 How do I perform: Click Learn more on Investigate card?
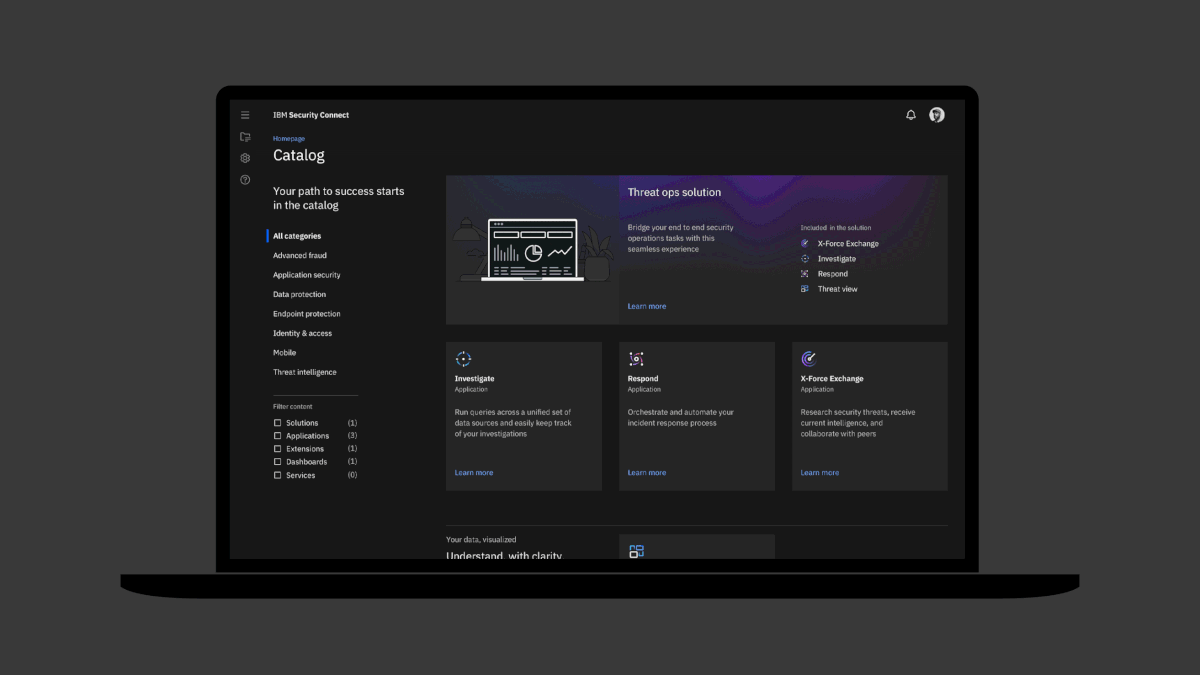pos(474,472)
